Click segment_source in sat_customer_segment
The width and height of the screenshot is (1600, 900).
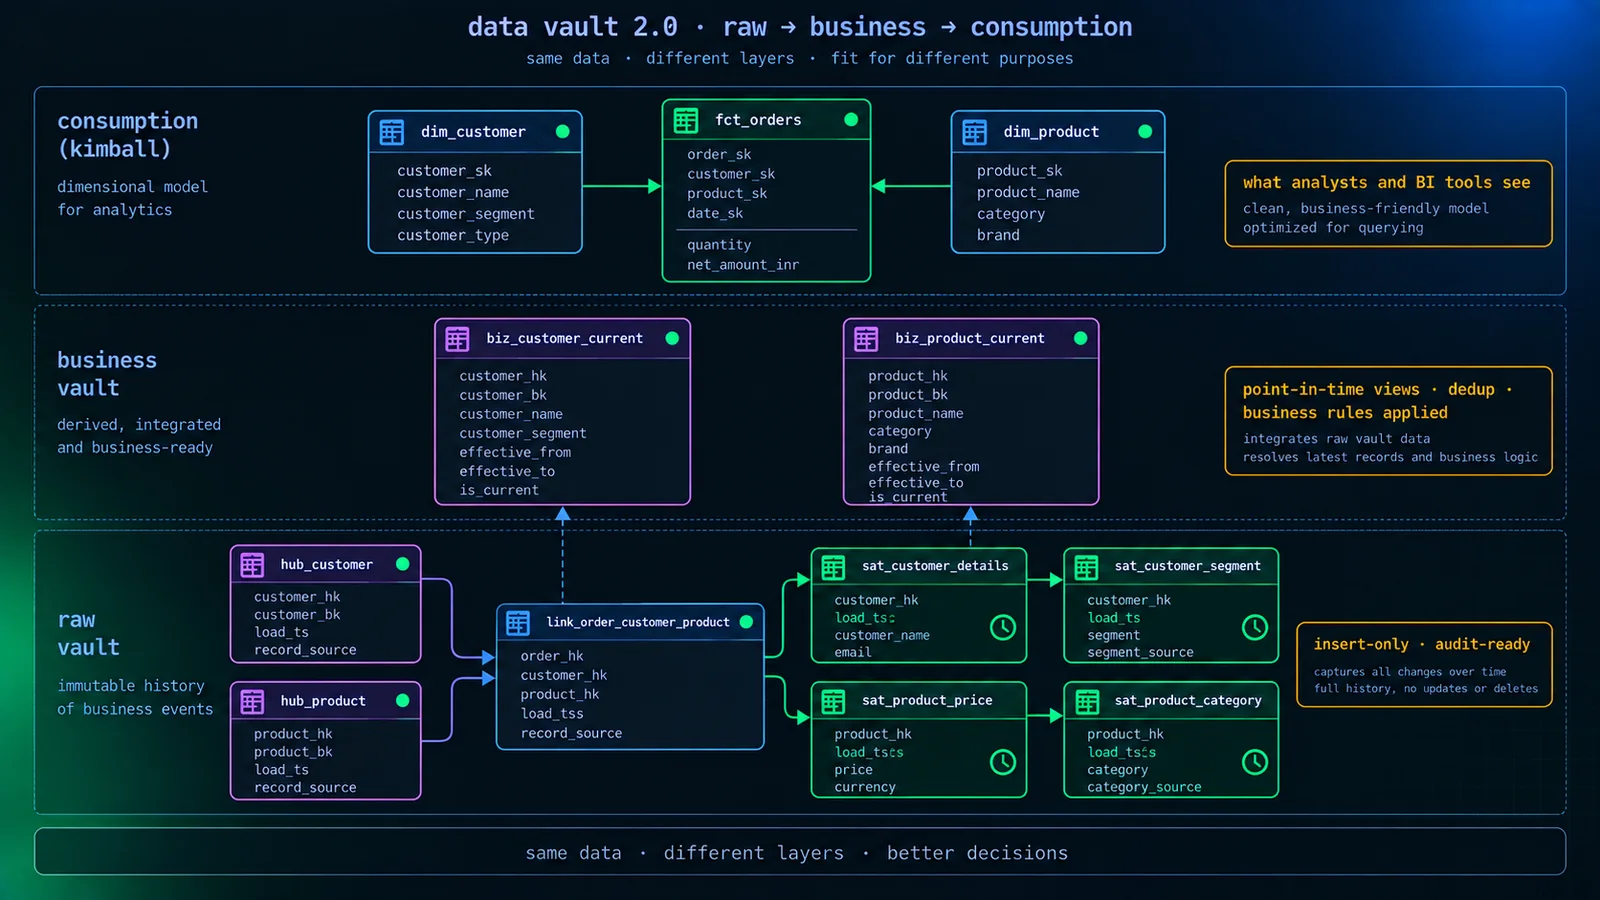[x=1140, y=652]
